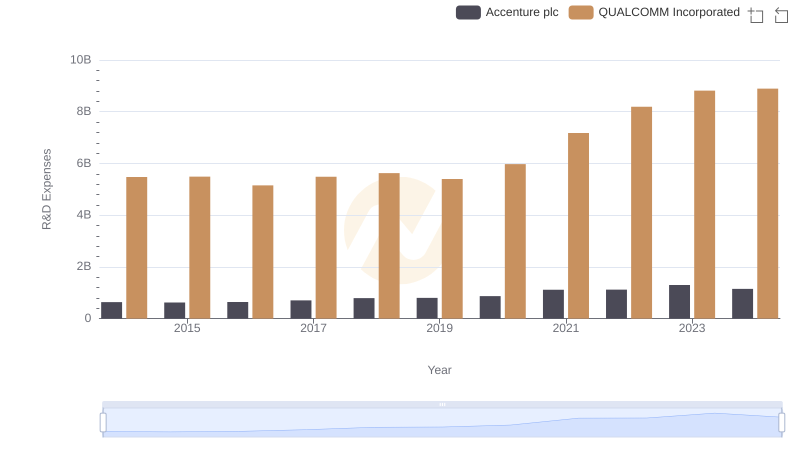Click the R&D Expenses axis title
This screenshot has width=800, height=461.
[x=46, y=189]
